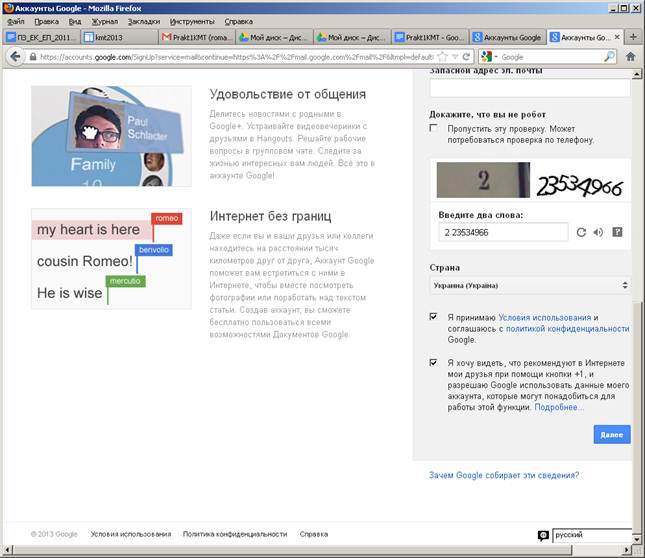
Task: Bookmark page with the star icon
Action: pyautogui.click(x=443, y=57)
